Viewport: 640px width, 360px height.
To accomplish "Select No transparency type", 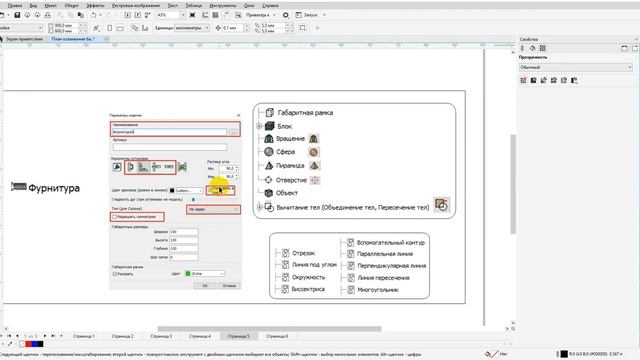I will (523, 80).
